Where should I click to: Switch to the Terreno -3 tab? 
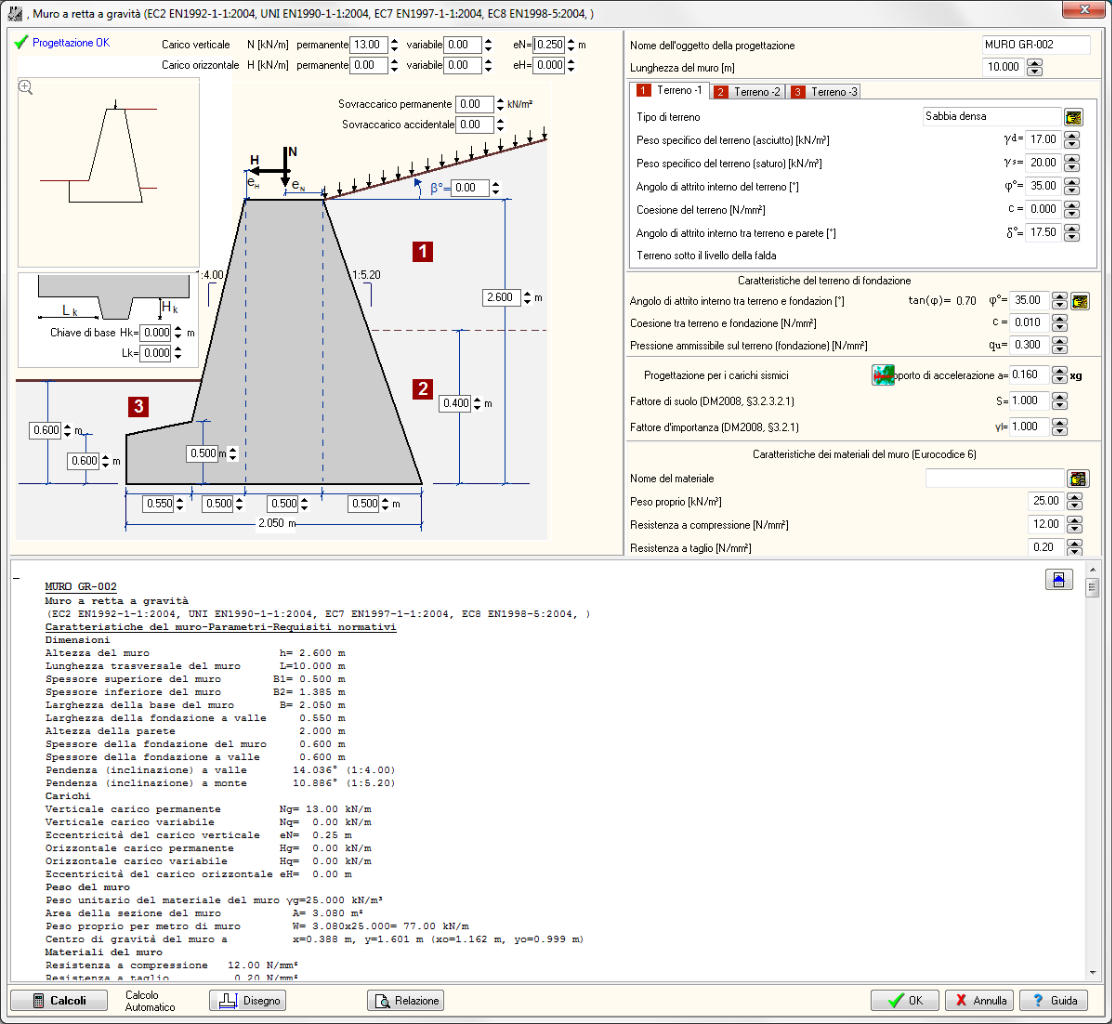[825, 92]
